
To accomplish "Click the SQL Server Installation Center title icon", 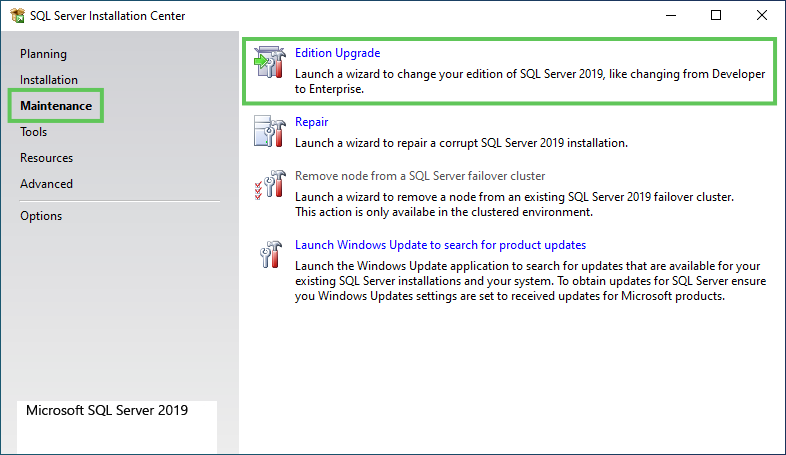I will [18, 16].
